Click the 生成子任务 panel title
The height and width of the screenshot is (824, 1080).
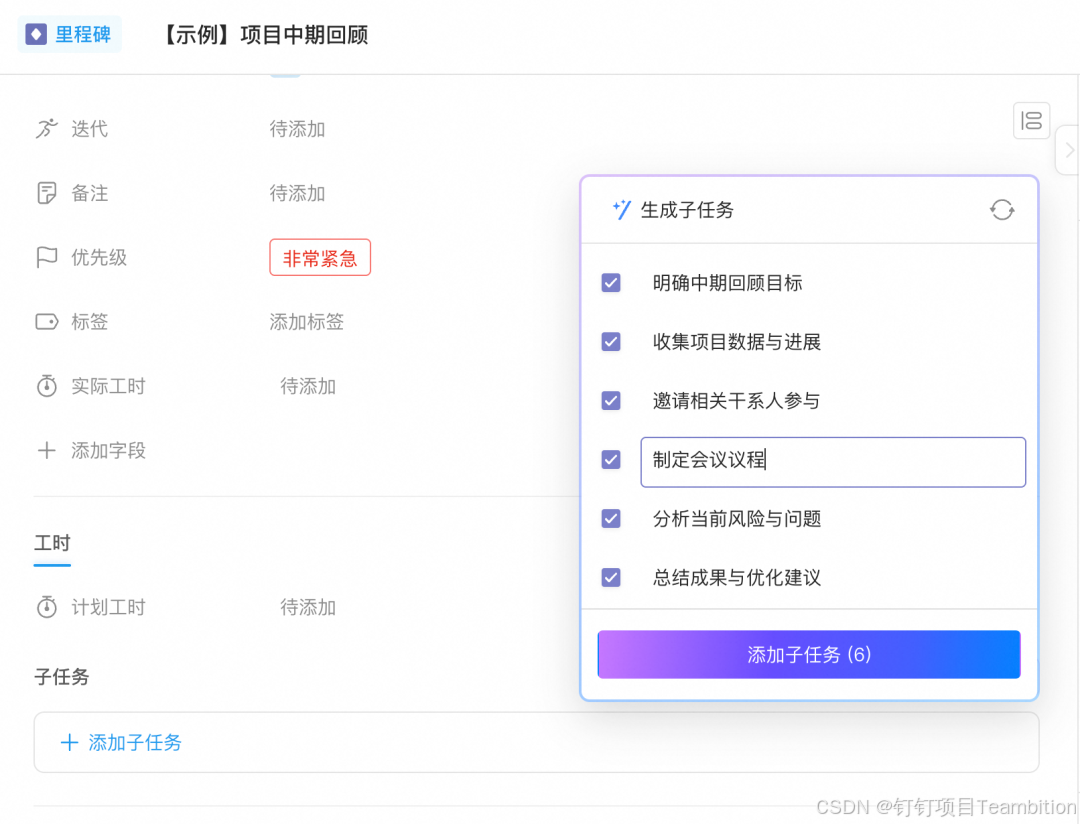(687, 209)
